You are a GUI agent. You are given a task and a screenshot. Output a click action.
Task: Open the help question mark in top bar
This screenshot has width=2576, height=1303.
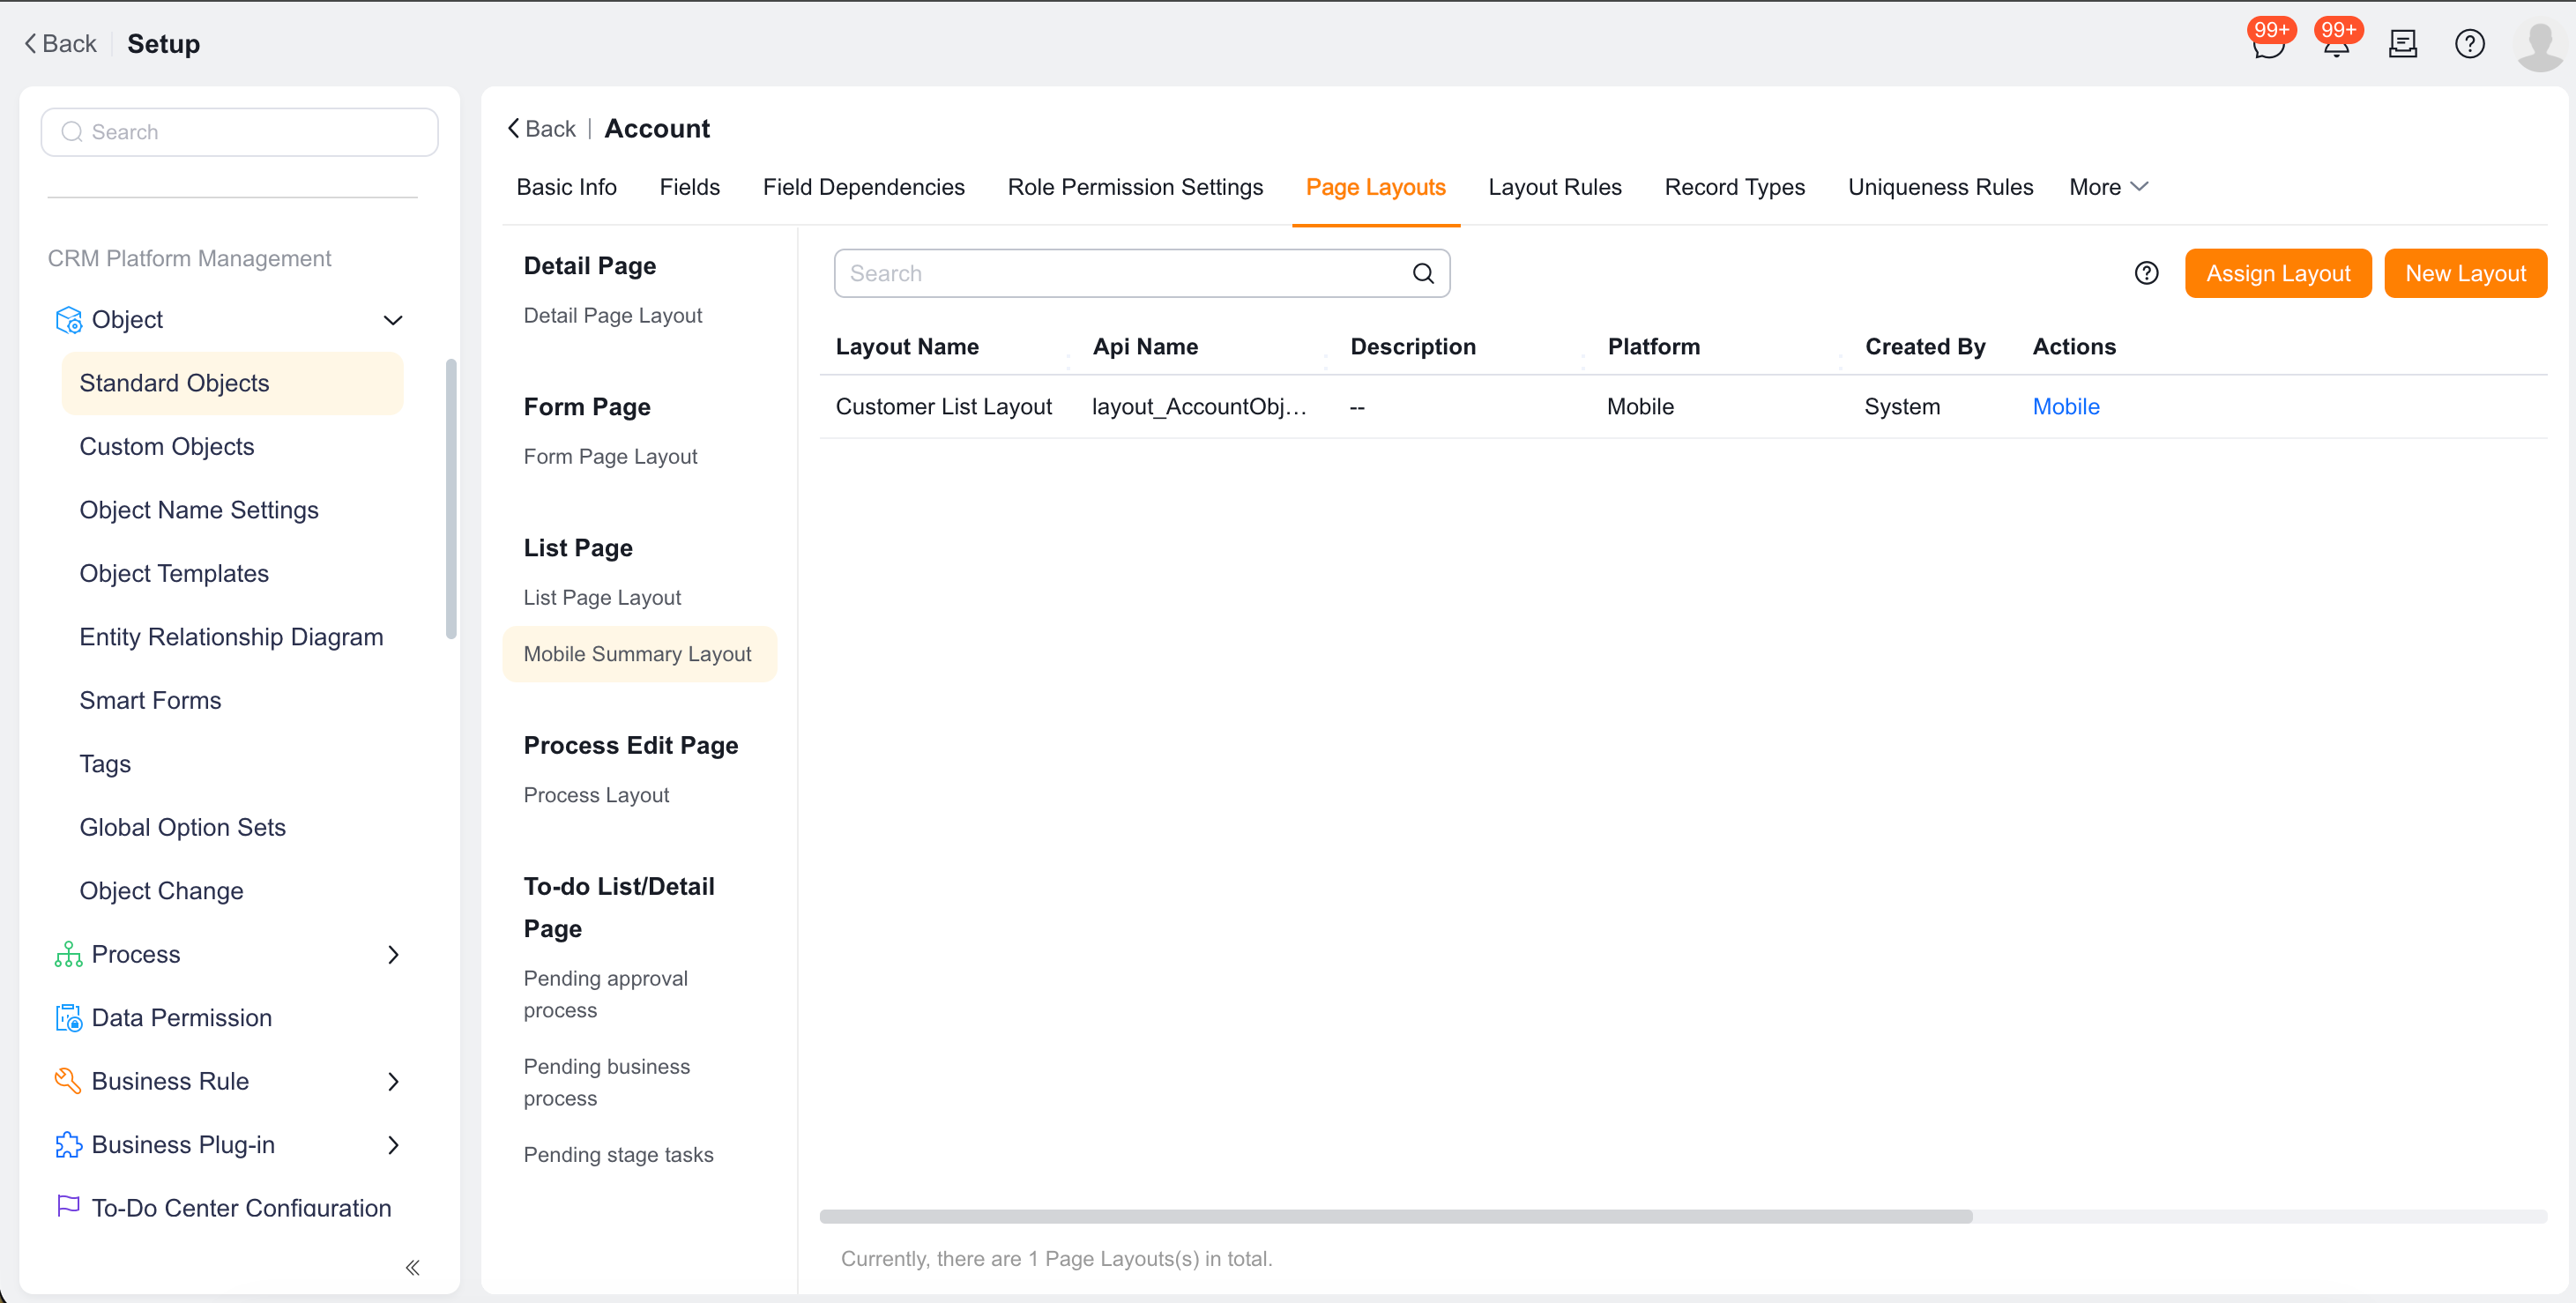[x=2470, y=44]
